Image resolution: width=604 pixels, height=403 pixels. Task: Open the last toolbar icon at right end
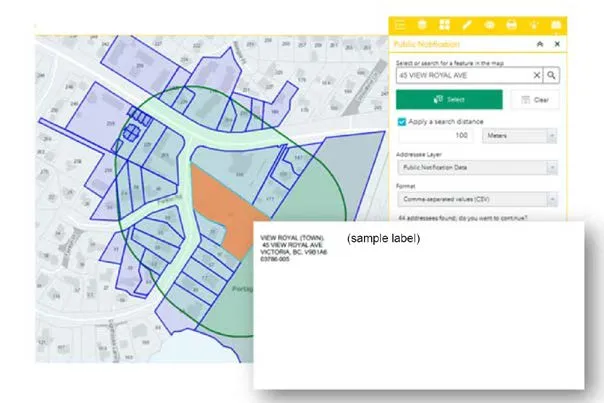[x=556, y=25]
